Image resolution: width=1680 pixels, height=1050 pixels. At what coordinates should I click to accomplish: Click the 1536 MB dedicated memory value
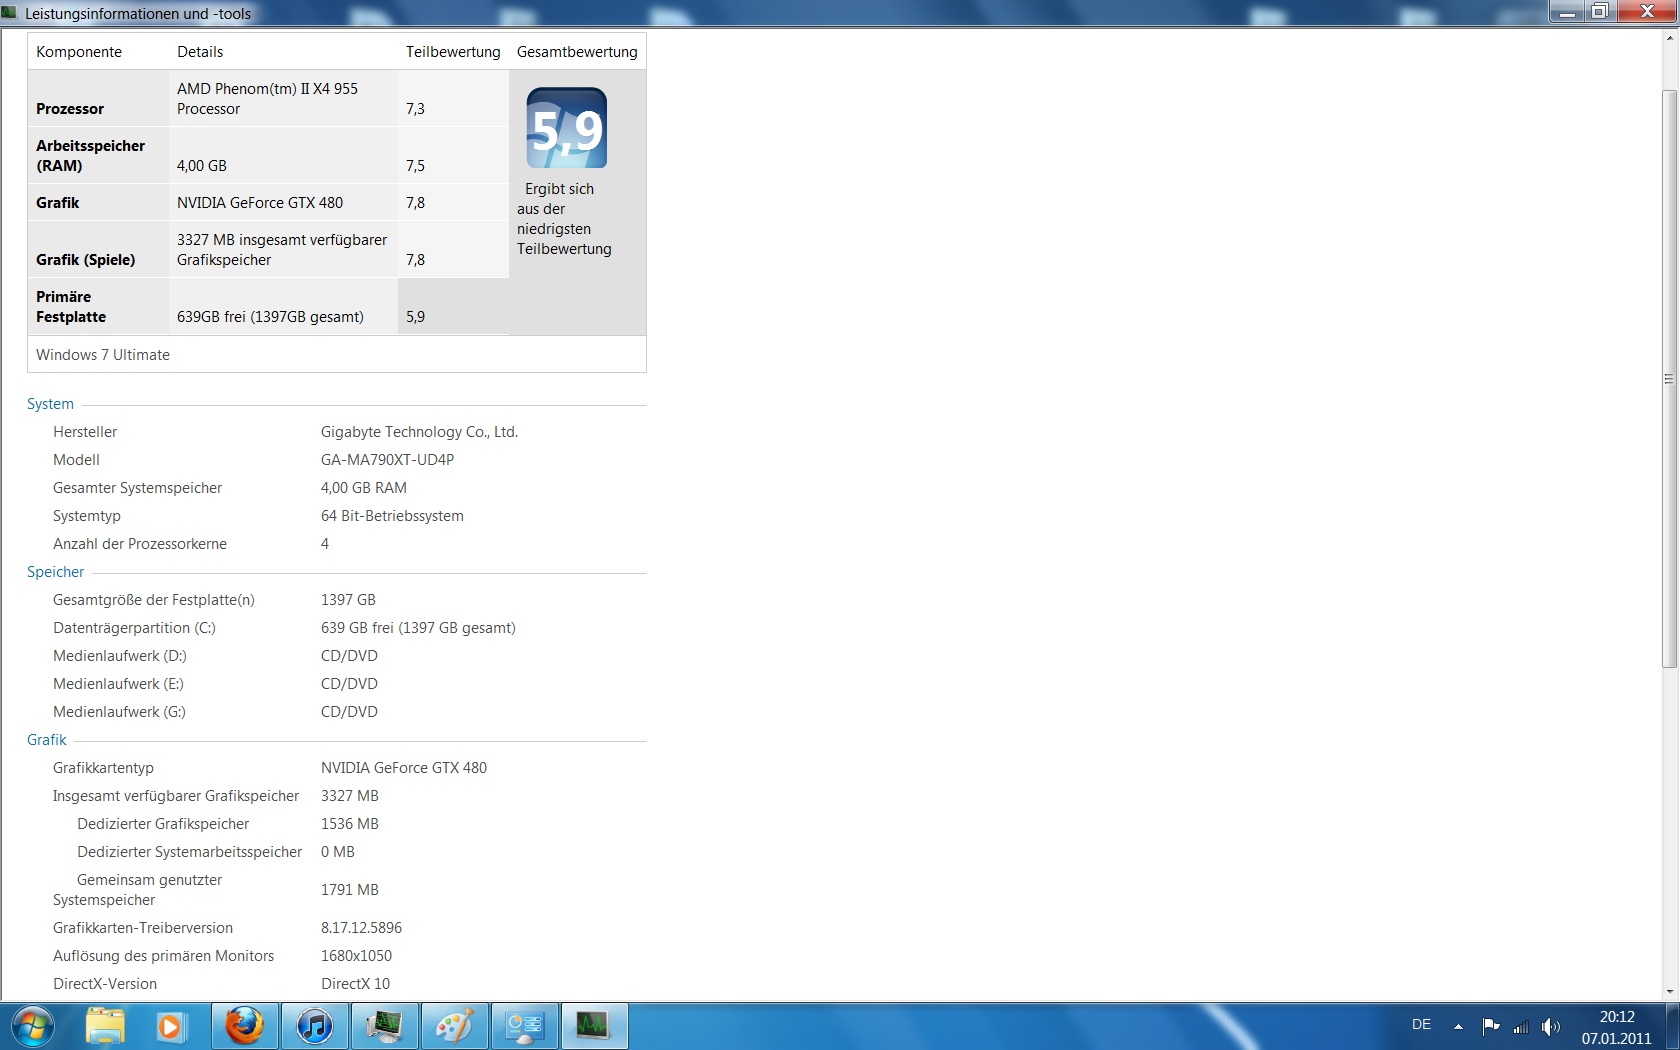[x=350, y=824]
